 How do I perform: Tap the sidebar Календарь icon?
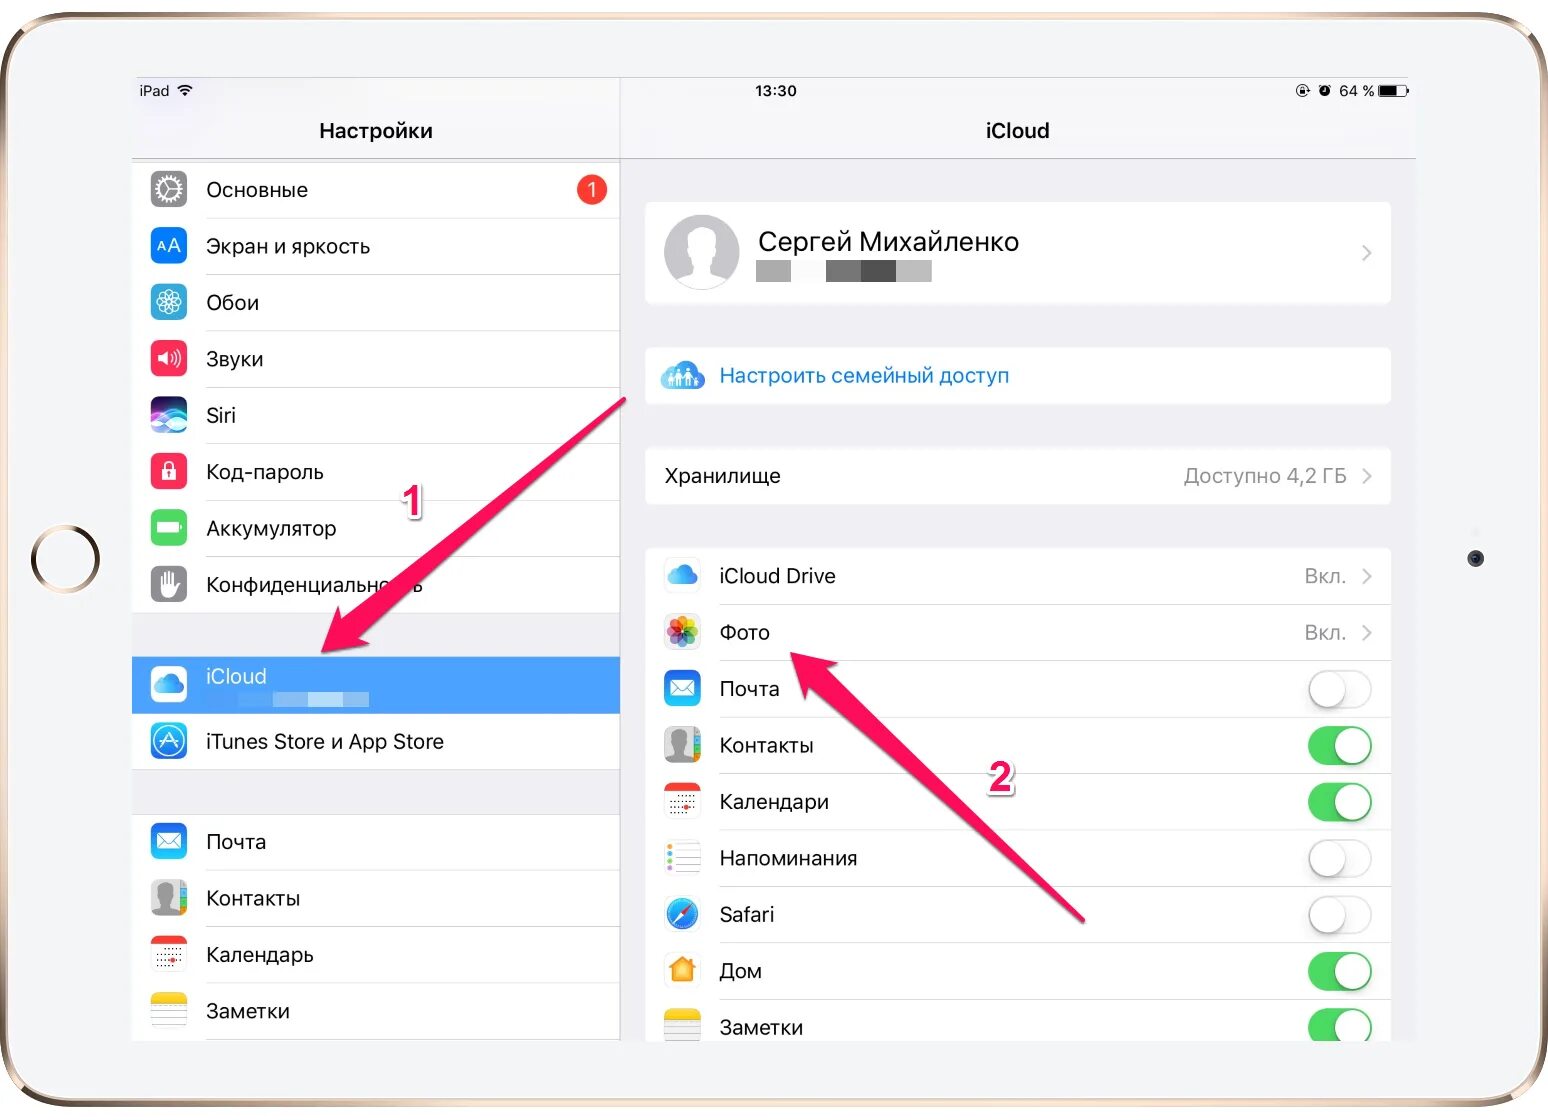click(x=169, y=954)
